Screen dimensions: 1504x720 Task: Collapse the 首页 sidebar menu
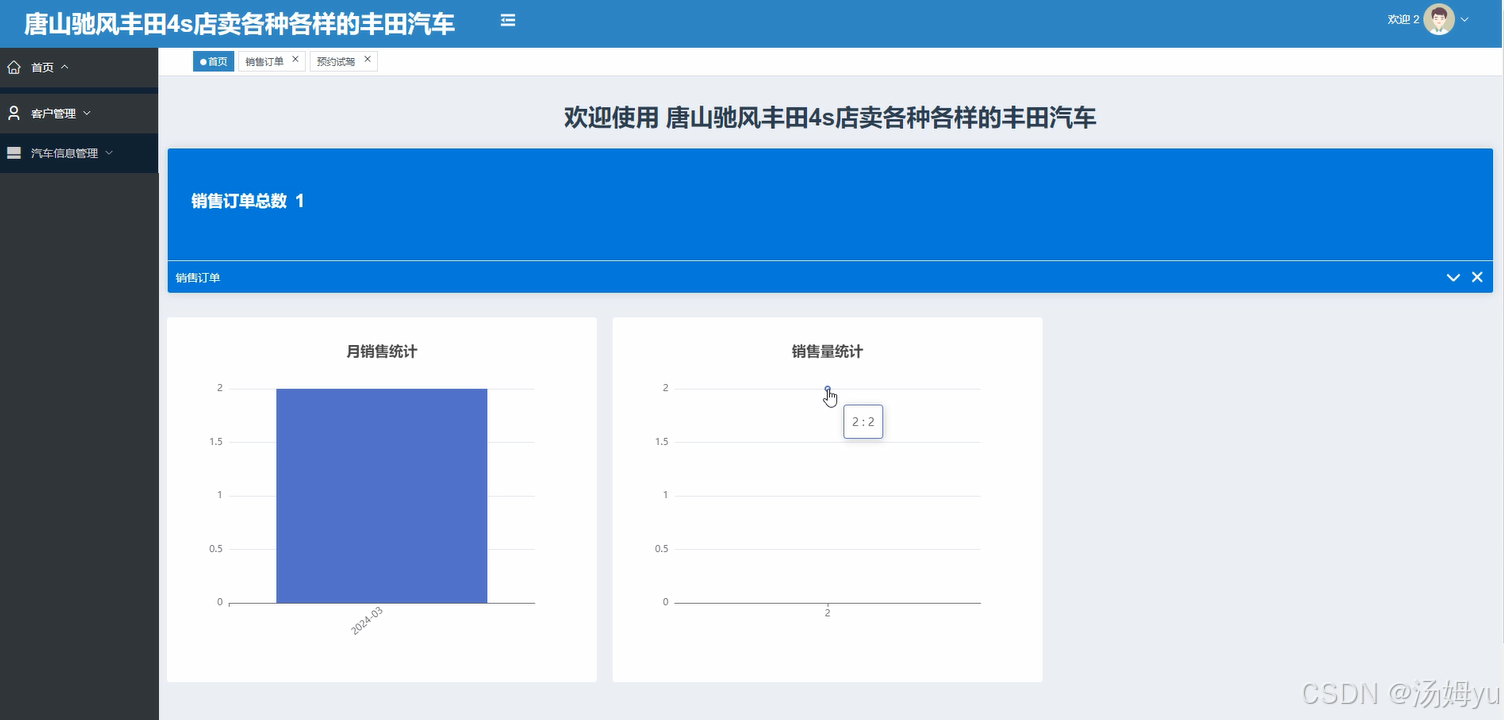(65, 67)
